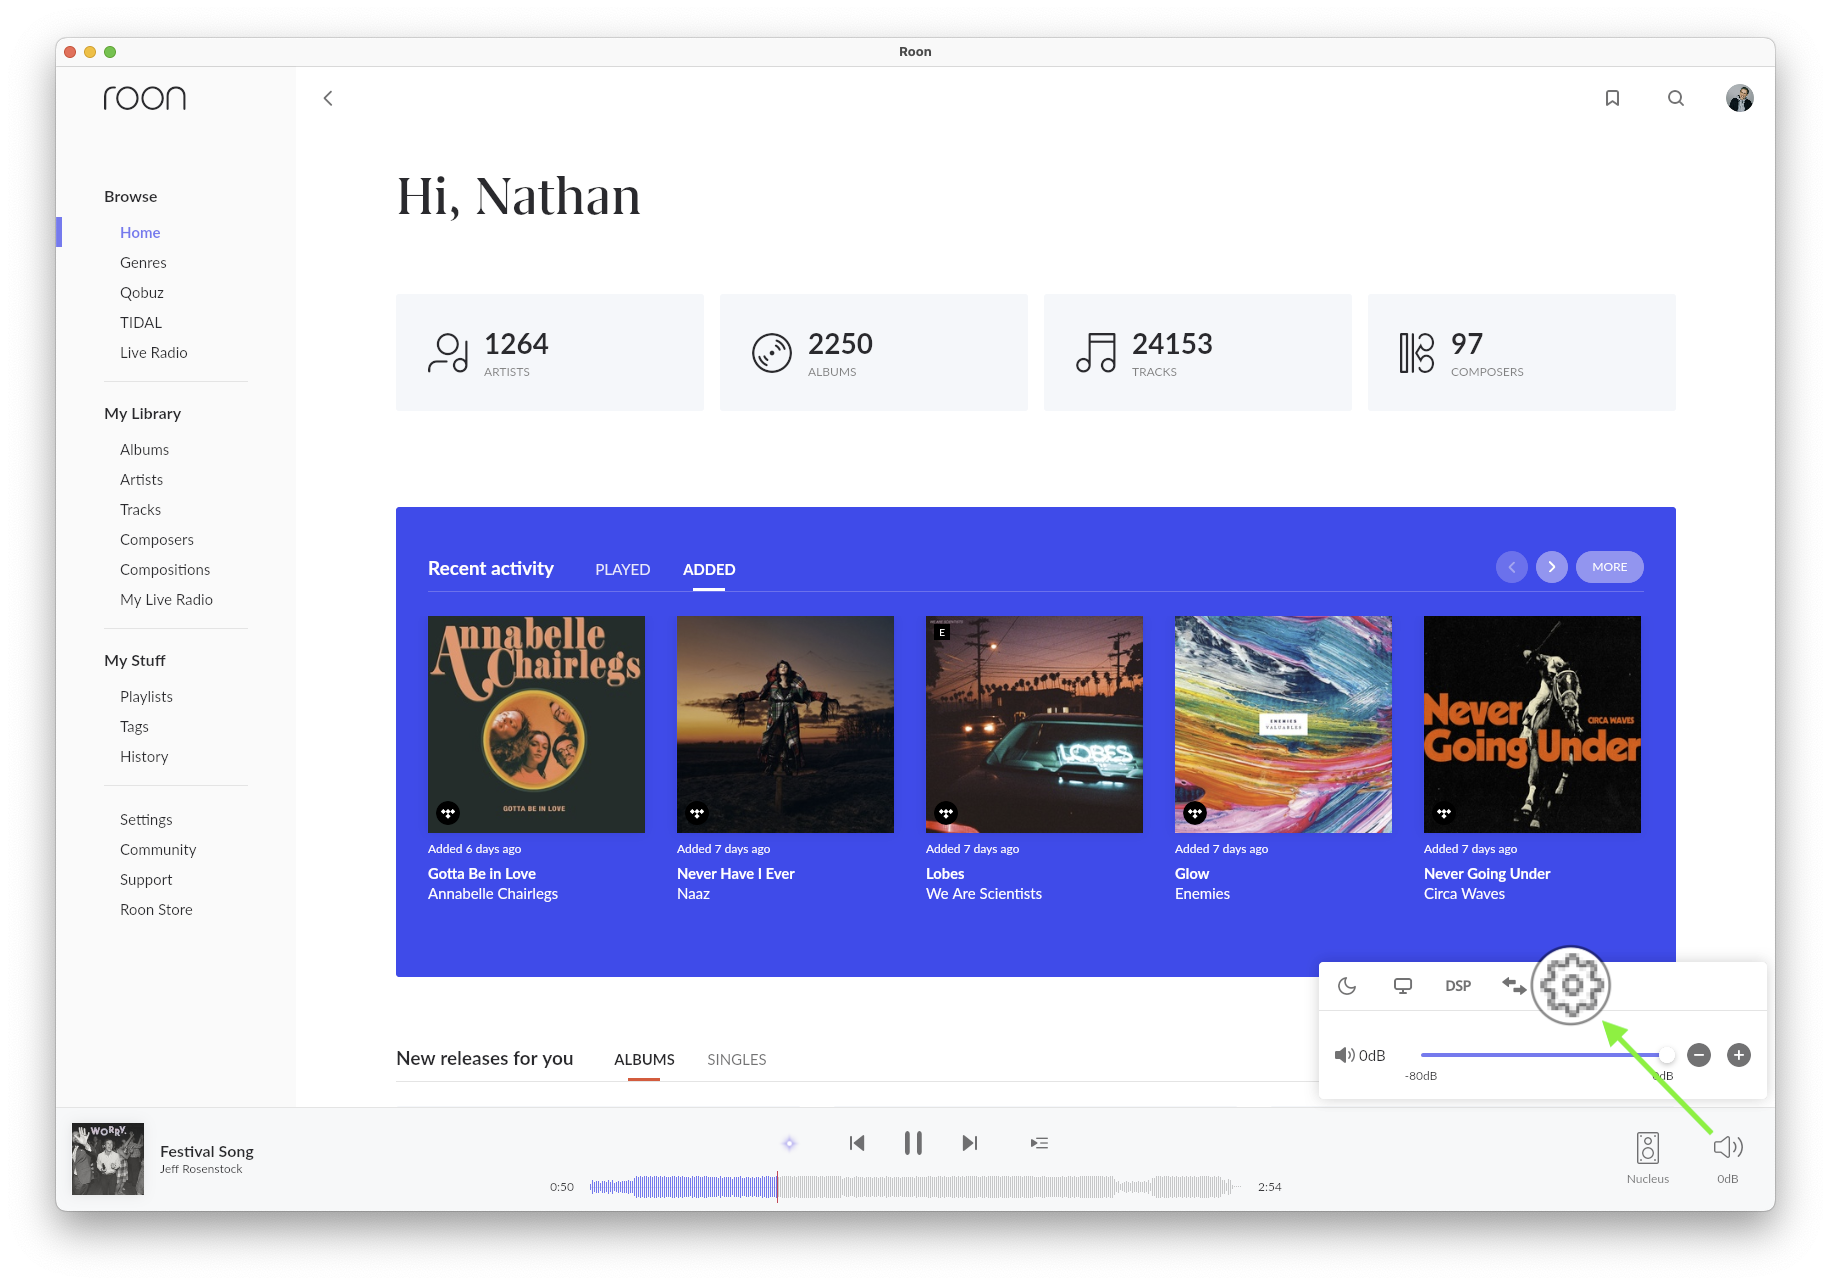Open Qobuz in sidebar
Image resolution: width=1831 pixels, height=1285 pixels.
coord(142,292)
